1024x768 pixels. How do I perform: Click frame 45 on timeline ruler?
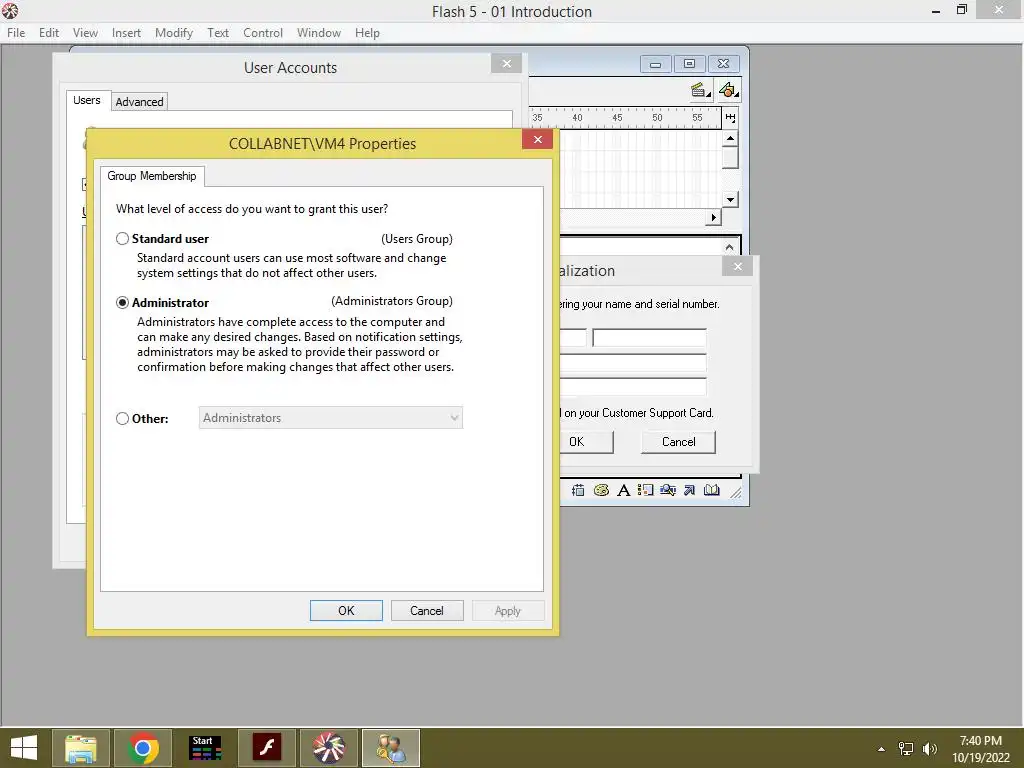pyautogui.click(x=617, y=118)
